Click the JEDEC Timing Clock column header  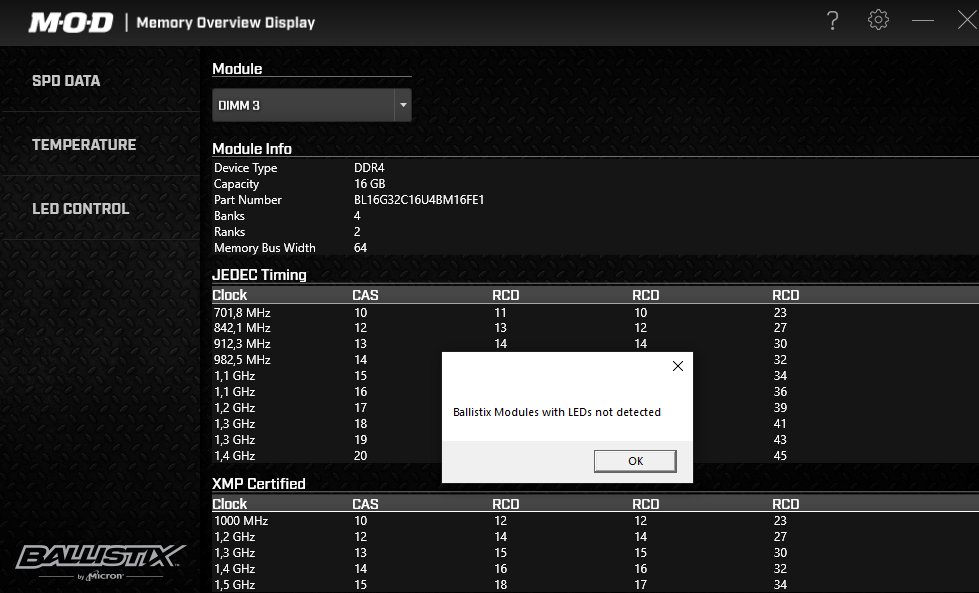230,295
